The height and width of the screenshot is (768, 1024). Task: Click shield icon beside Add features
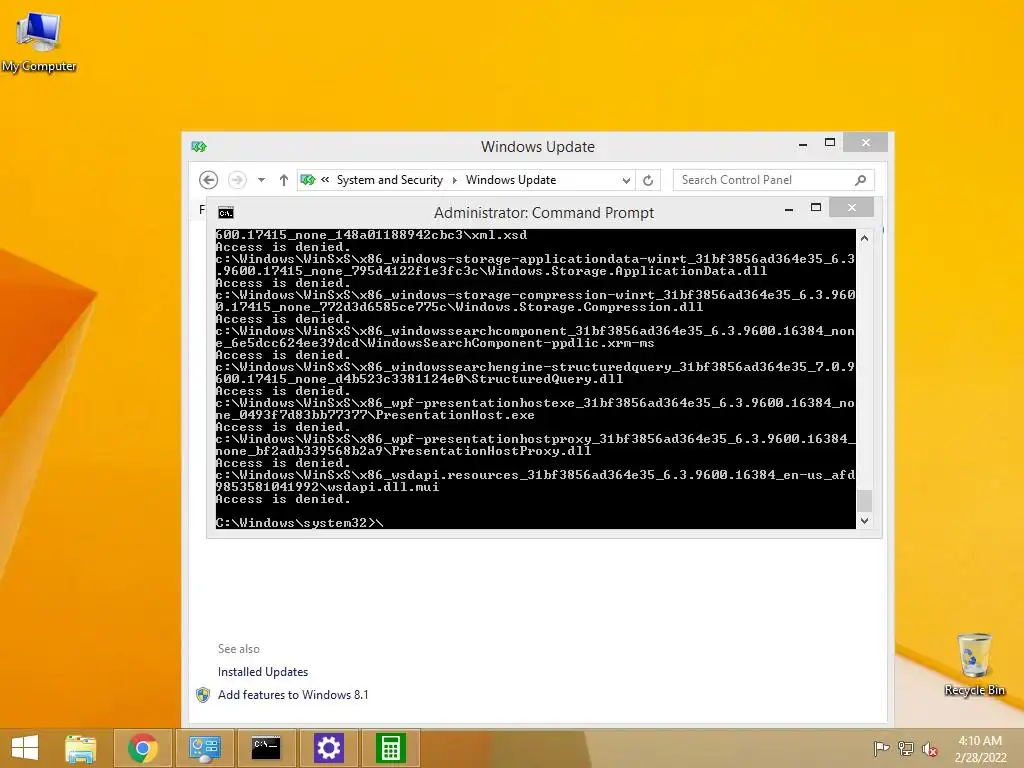203,695
